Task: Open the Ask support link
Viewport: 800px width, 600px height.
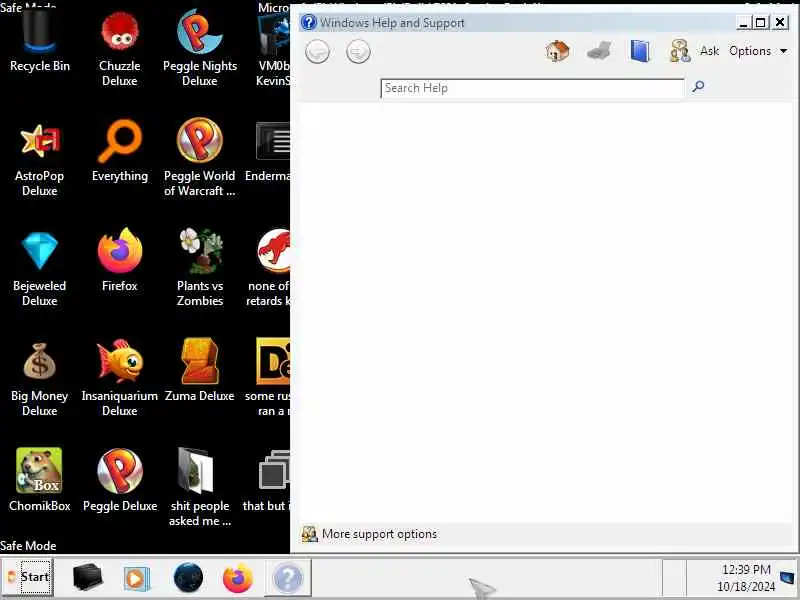Action: [709, 51]
